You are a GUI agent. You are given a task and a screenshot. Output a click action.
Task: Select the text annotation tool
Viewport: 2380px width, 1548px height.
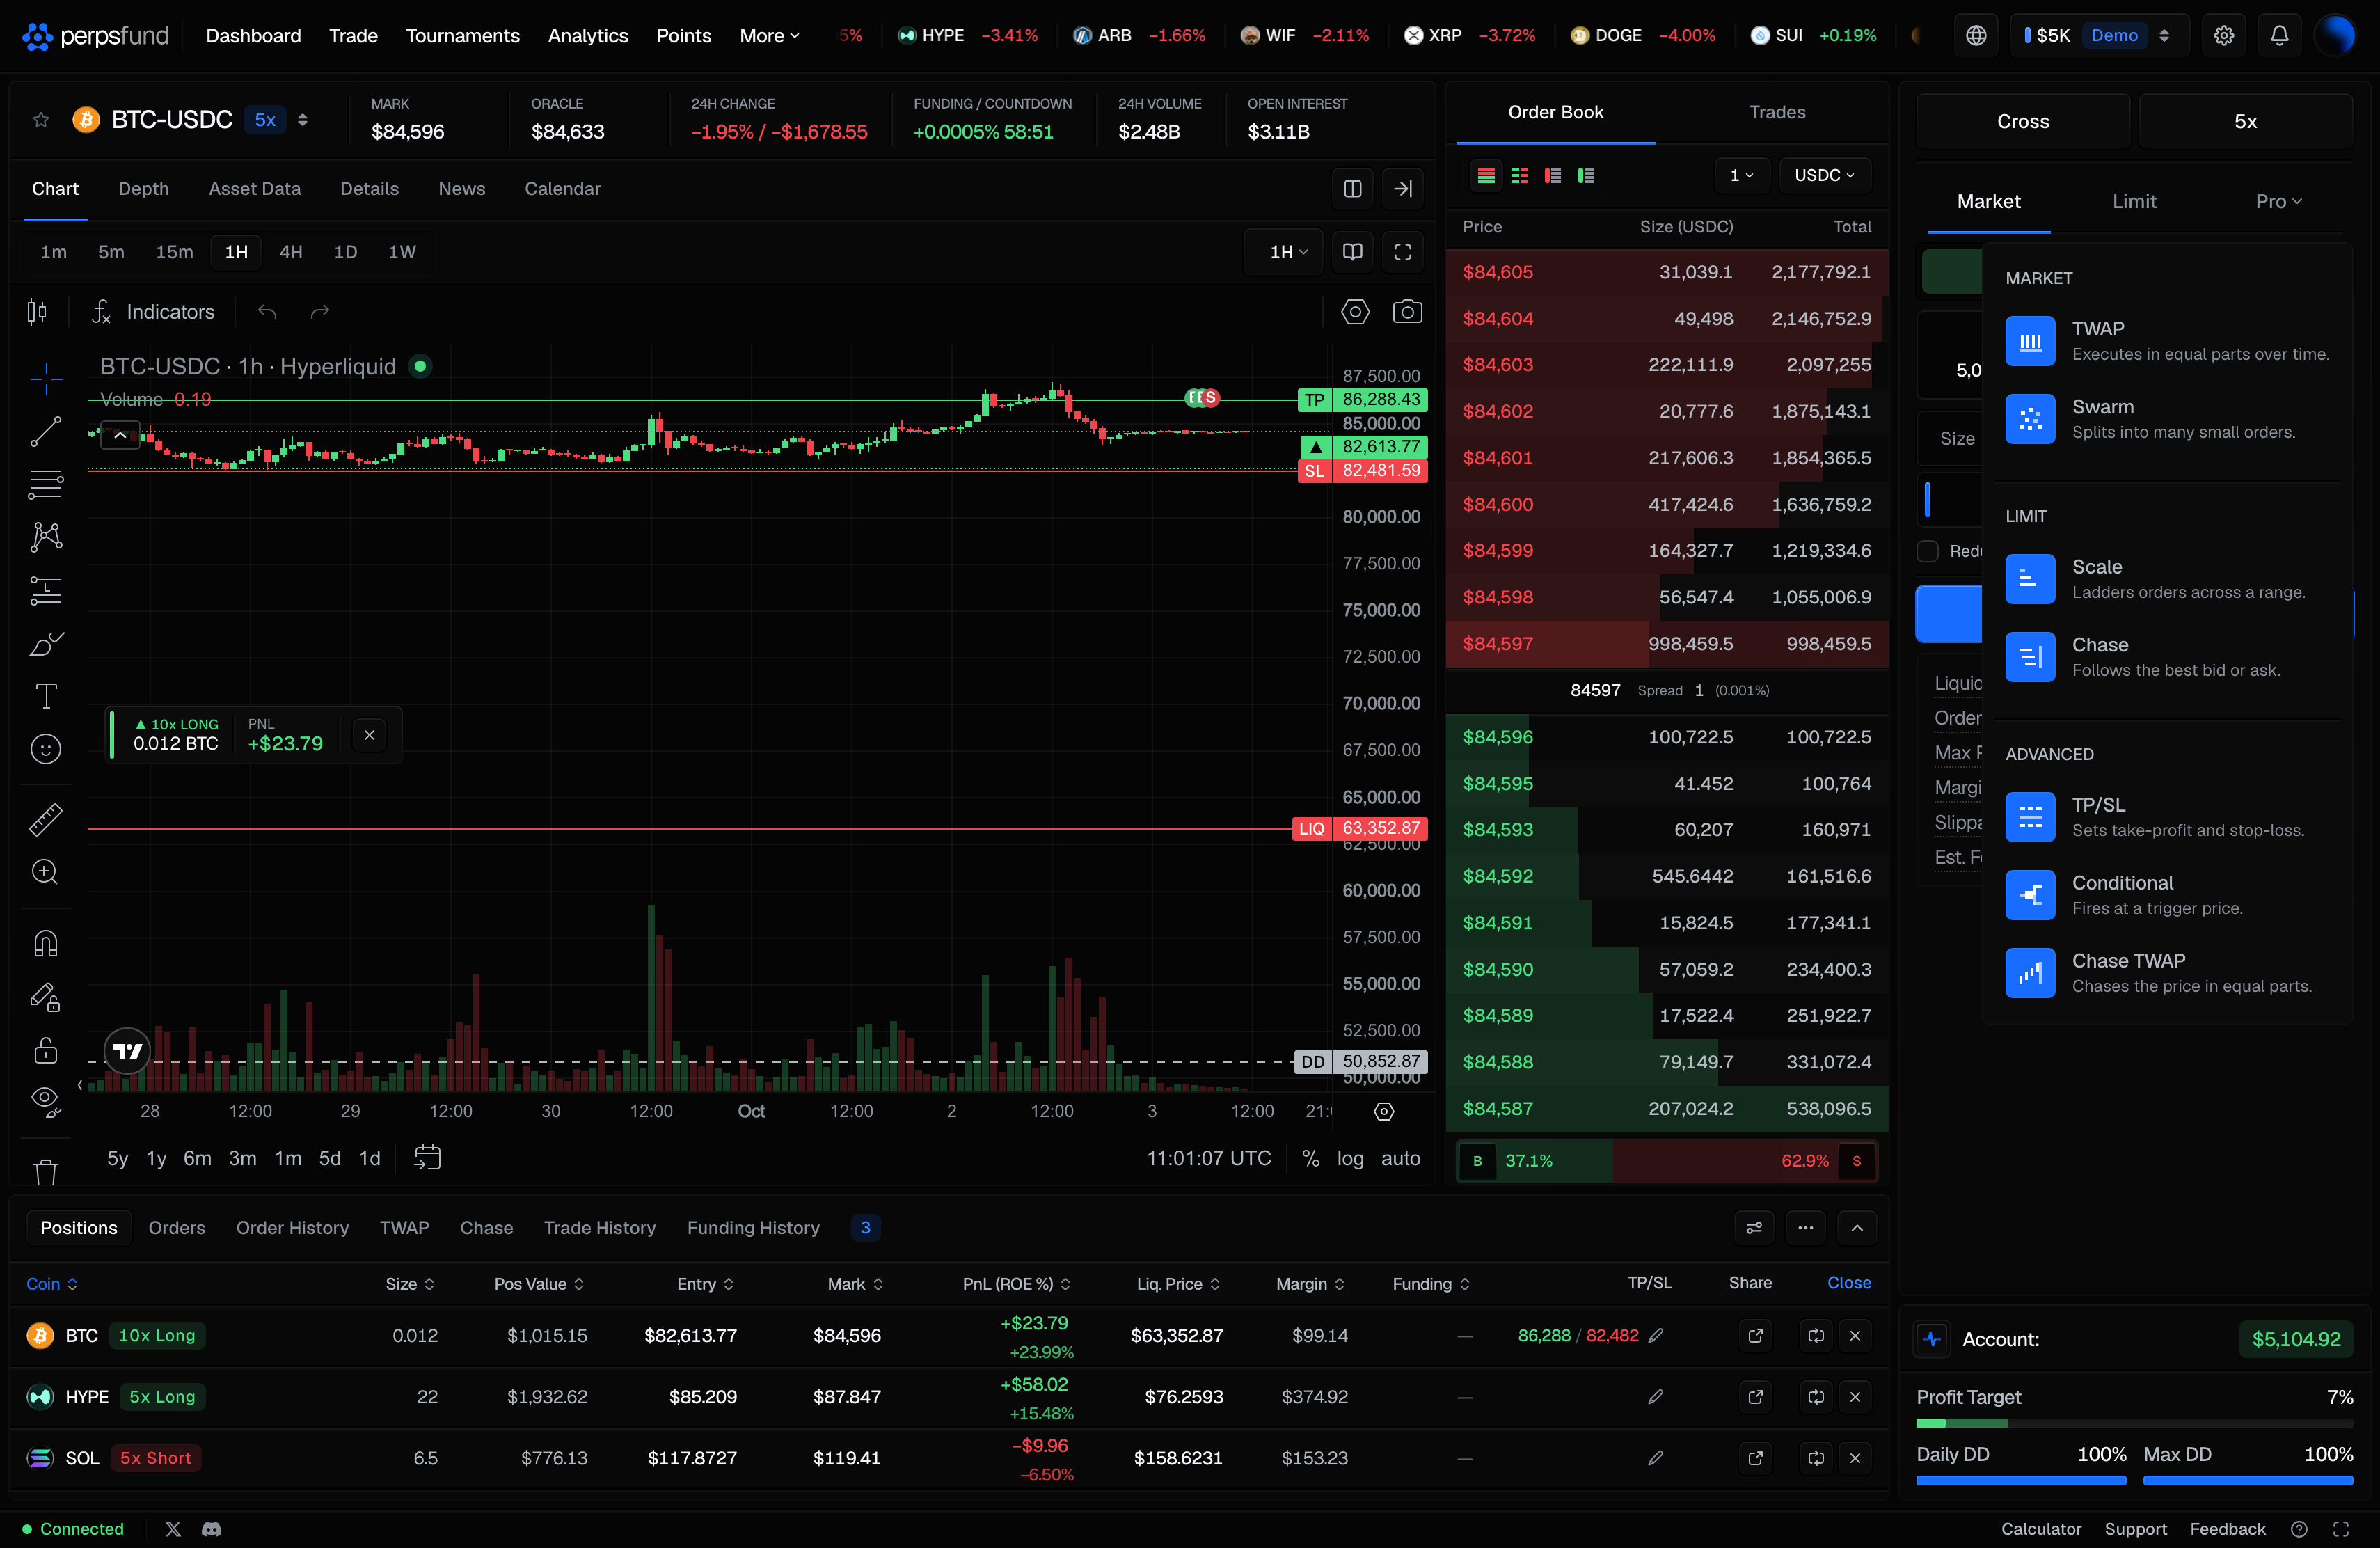[x=45, y=696]
